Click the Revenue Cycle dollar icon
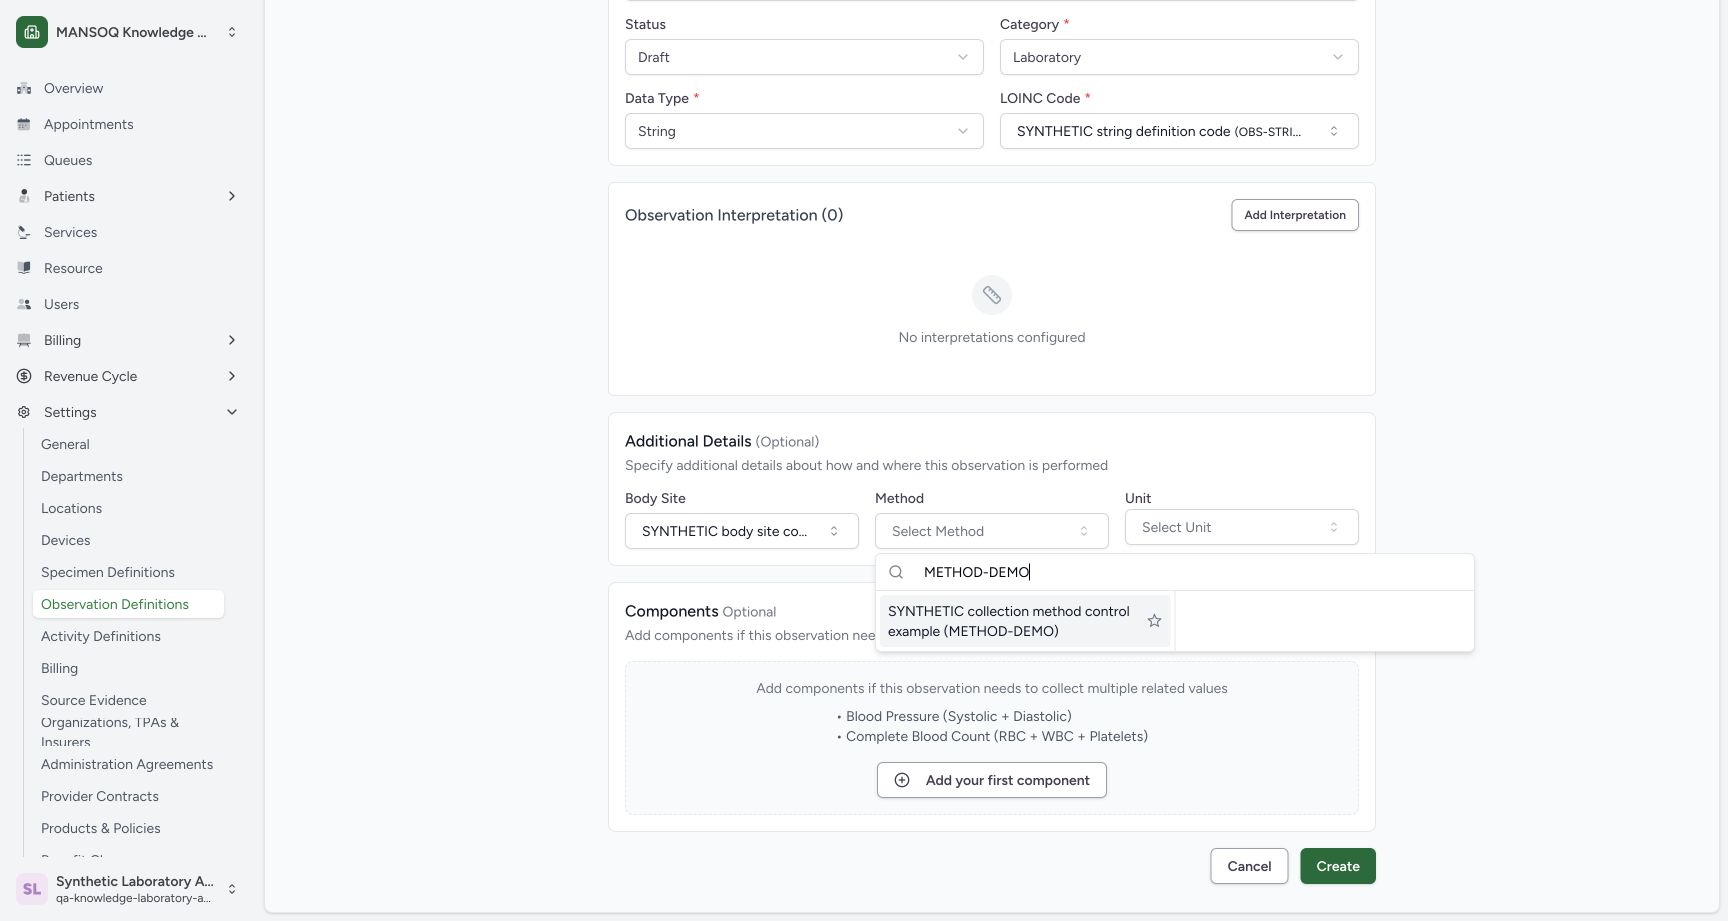The image size is (1728, 921). 24,376
